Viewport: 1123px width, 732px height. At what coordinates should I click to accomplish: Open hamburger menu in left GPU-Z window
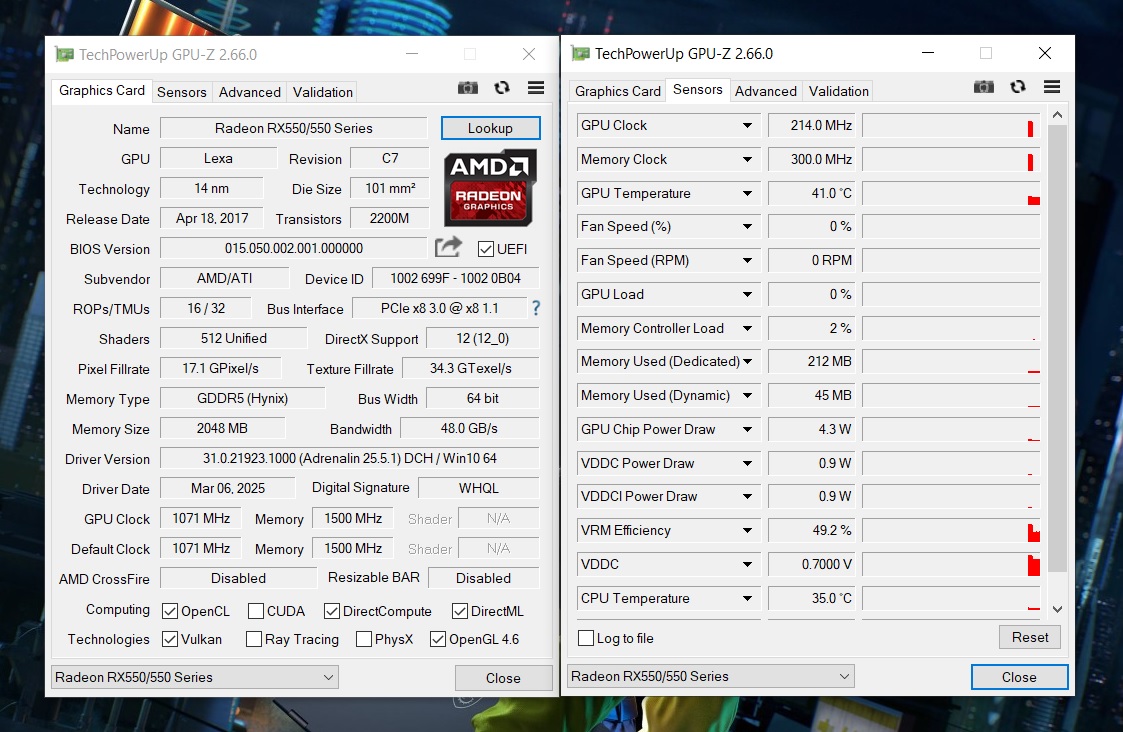tap(536, 87)
